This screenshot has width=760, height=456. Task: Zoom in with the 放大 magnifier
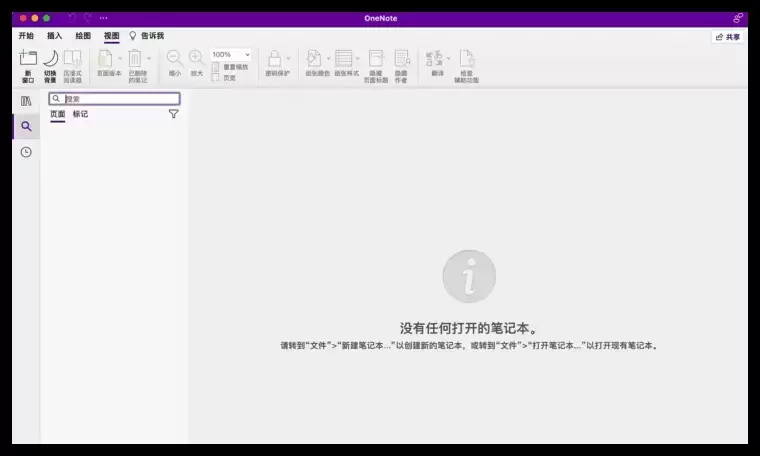196,63
